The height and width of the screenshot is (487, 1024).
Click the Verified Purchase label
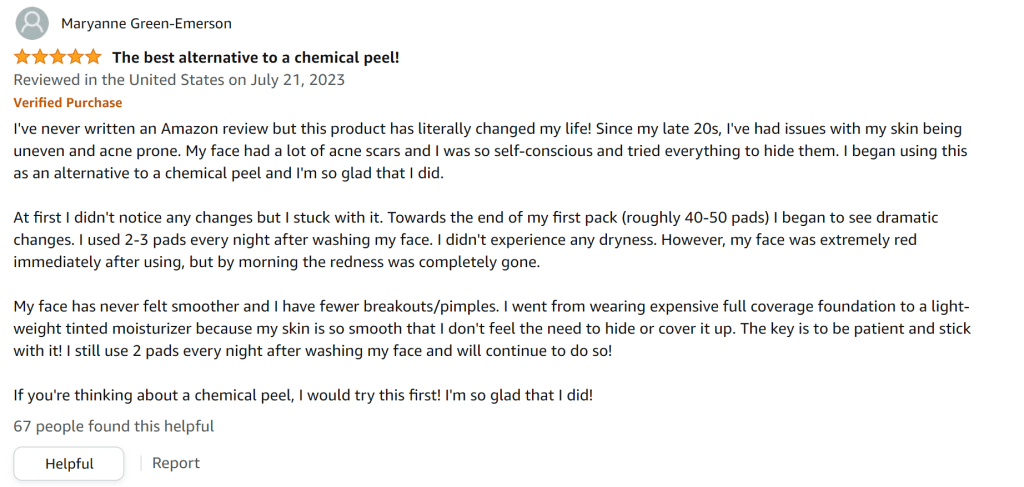tap(68, 103)
